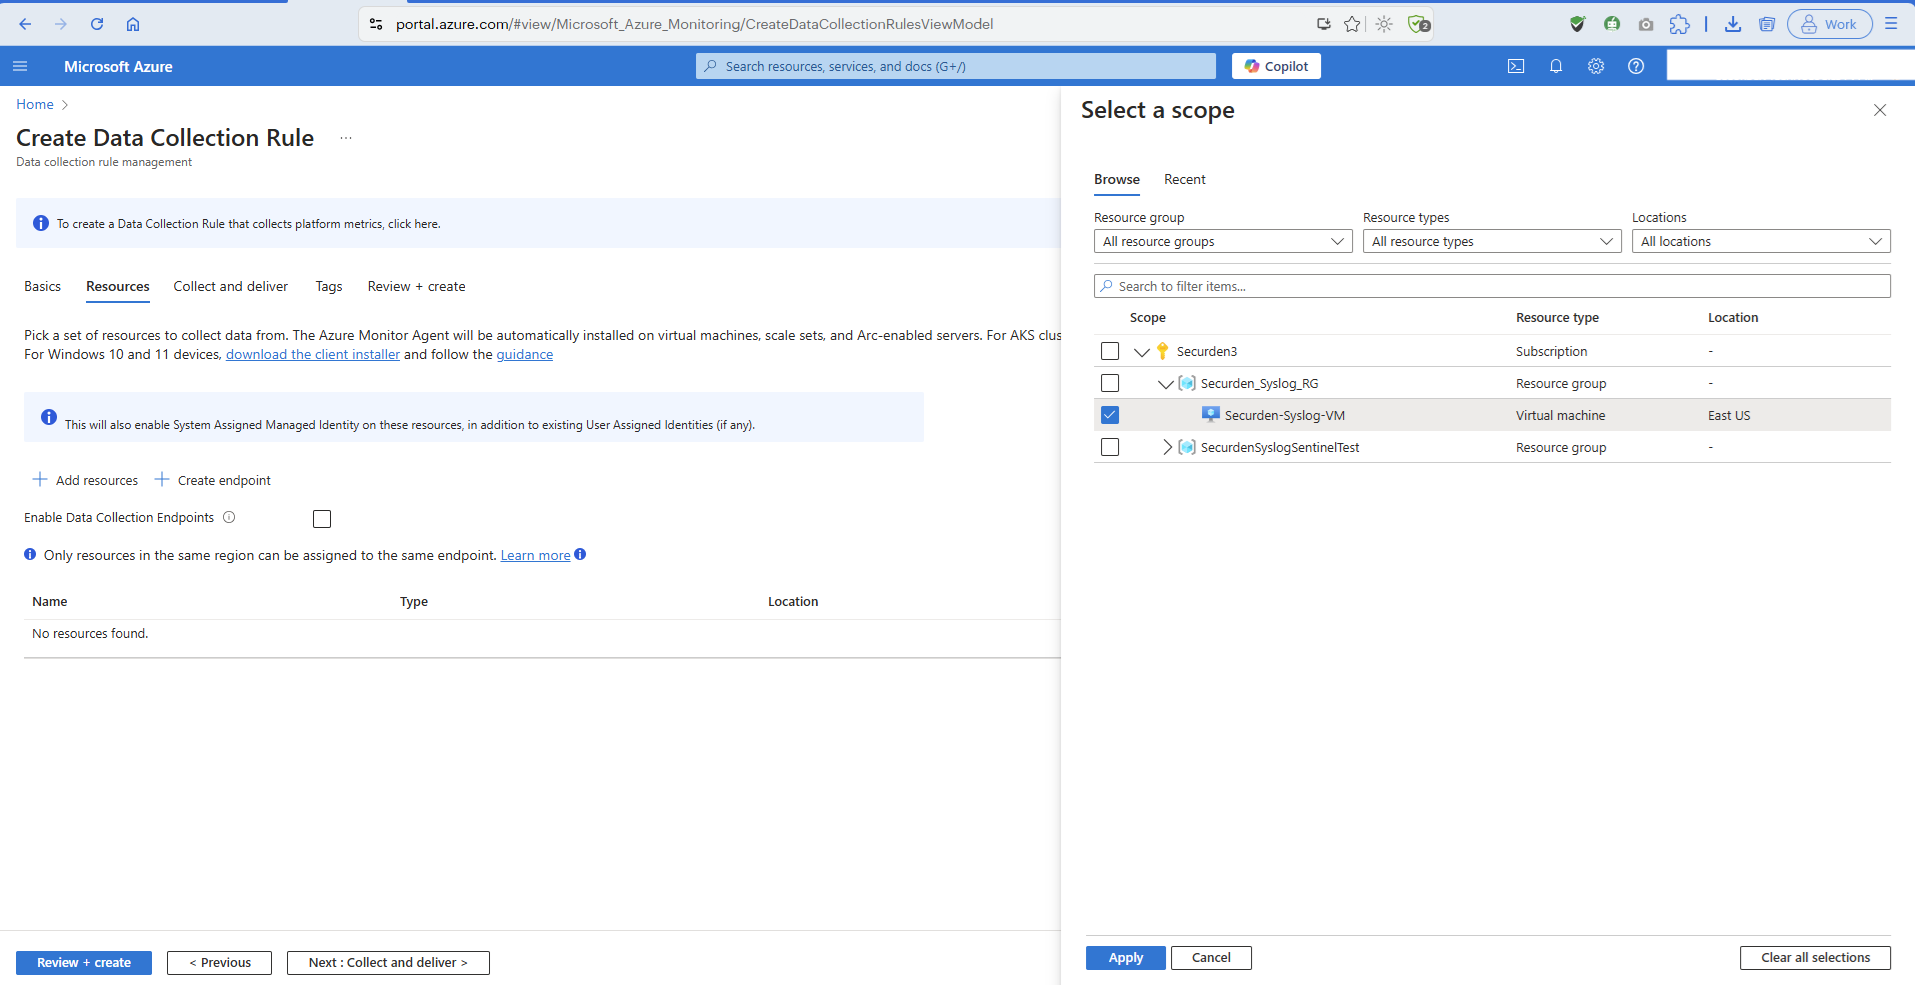
Task: Open the Learn more link
Action: tap(535, 555)
